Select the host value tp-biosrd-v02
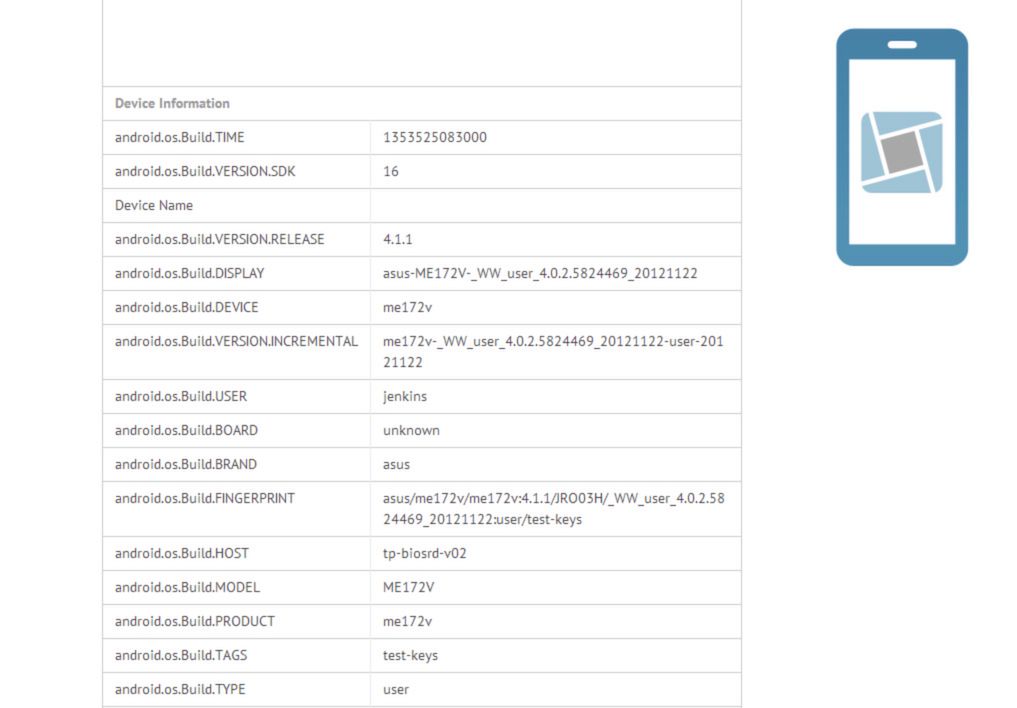The height and width of the screenshot is (708, 1017). pos(425,554)
